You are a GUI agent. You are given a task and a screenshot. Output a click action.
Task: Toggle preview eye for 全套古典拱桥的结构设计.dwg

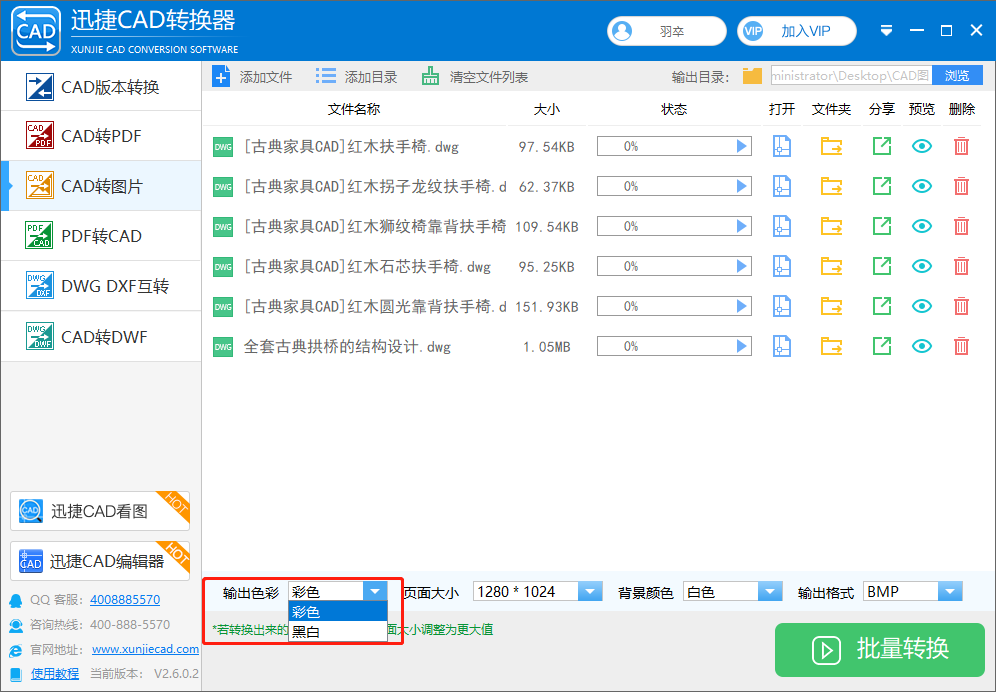point(922,346)
